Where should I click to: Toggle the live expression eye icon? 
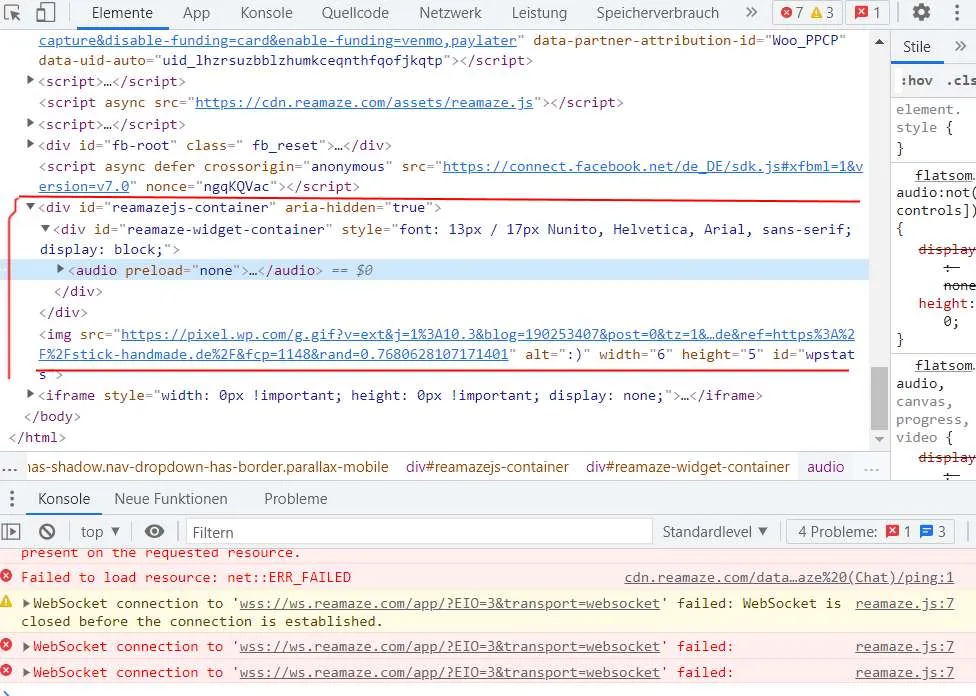[x=154, y=532]
